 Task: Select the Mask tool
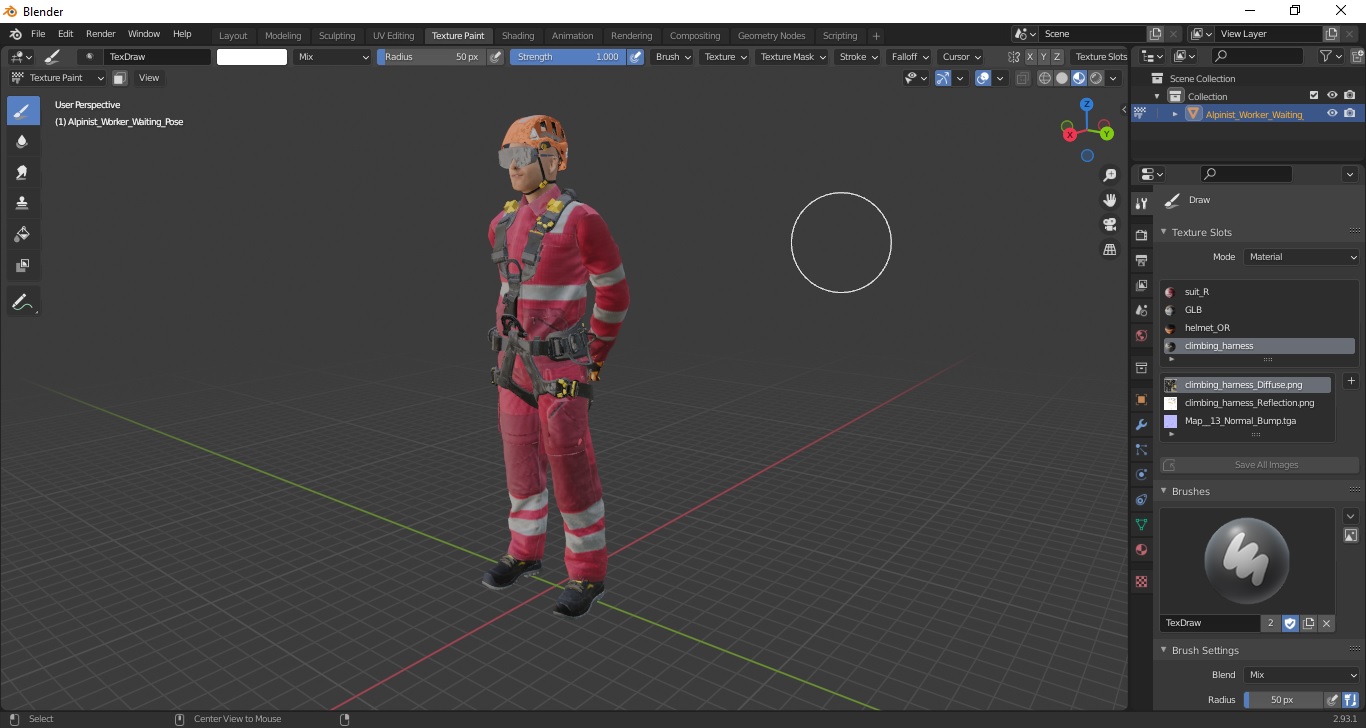tap(22, 265)
